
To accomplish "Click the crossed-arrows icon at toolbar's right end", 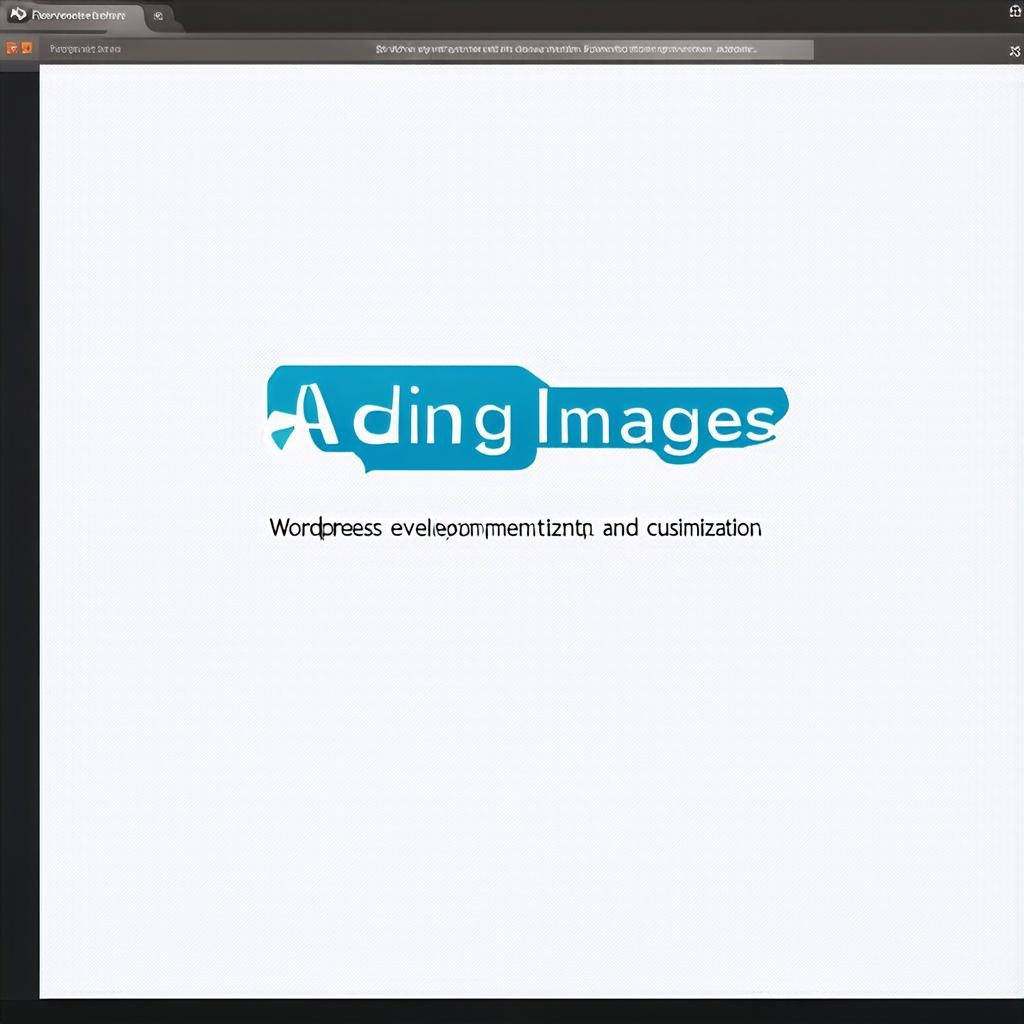I will (1013, 50).
